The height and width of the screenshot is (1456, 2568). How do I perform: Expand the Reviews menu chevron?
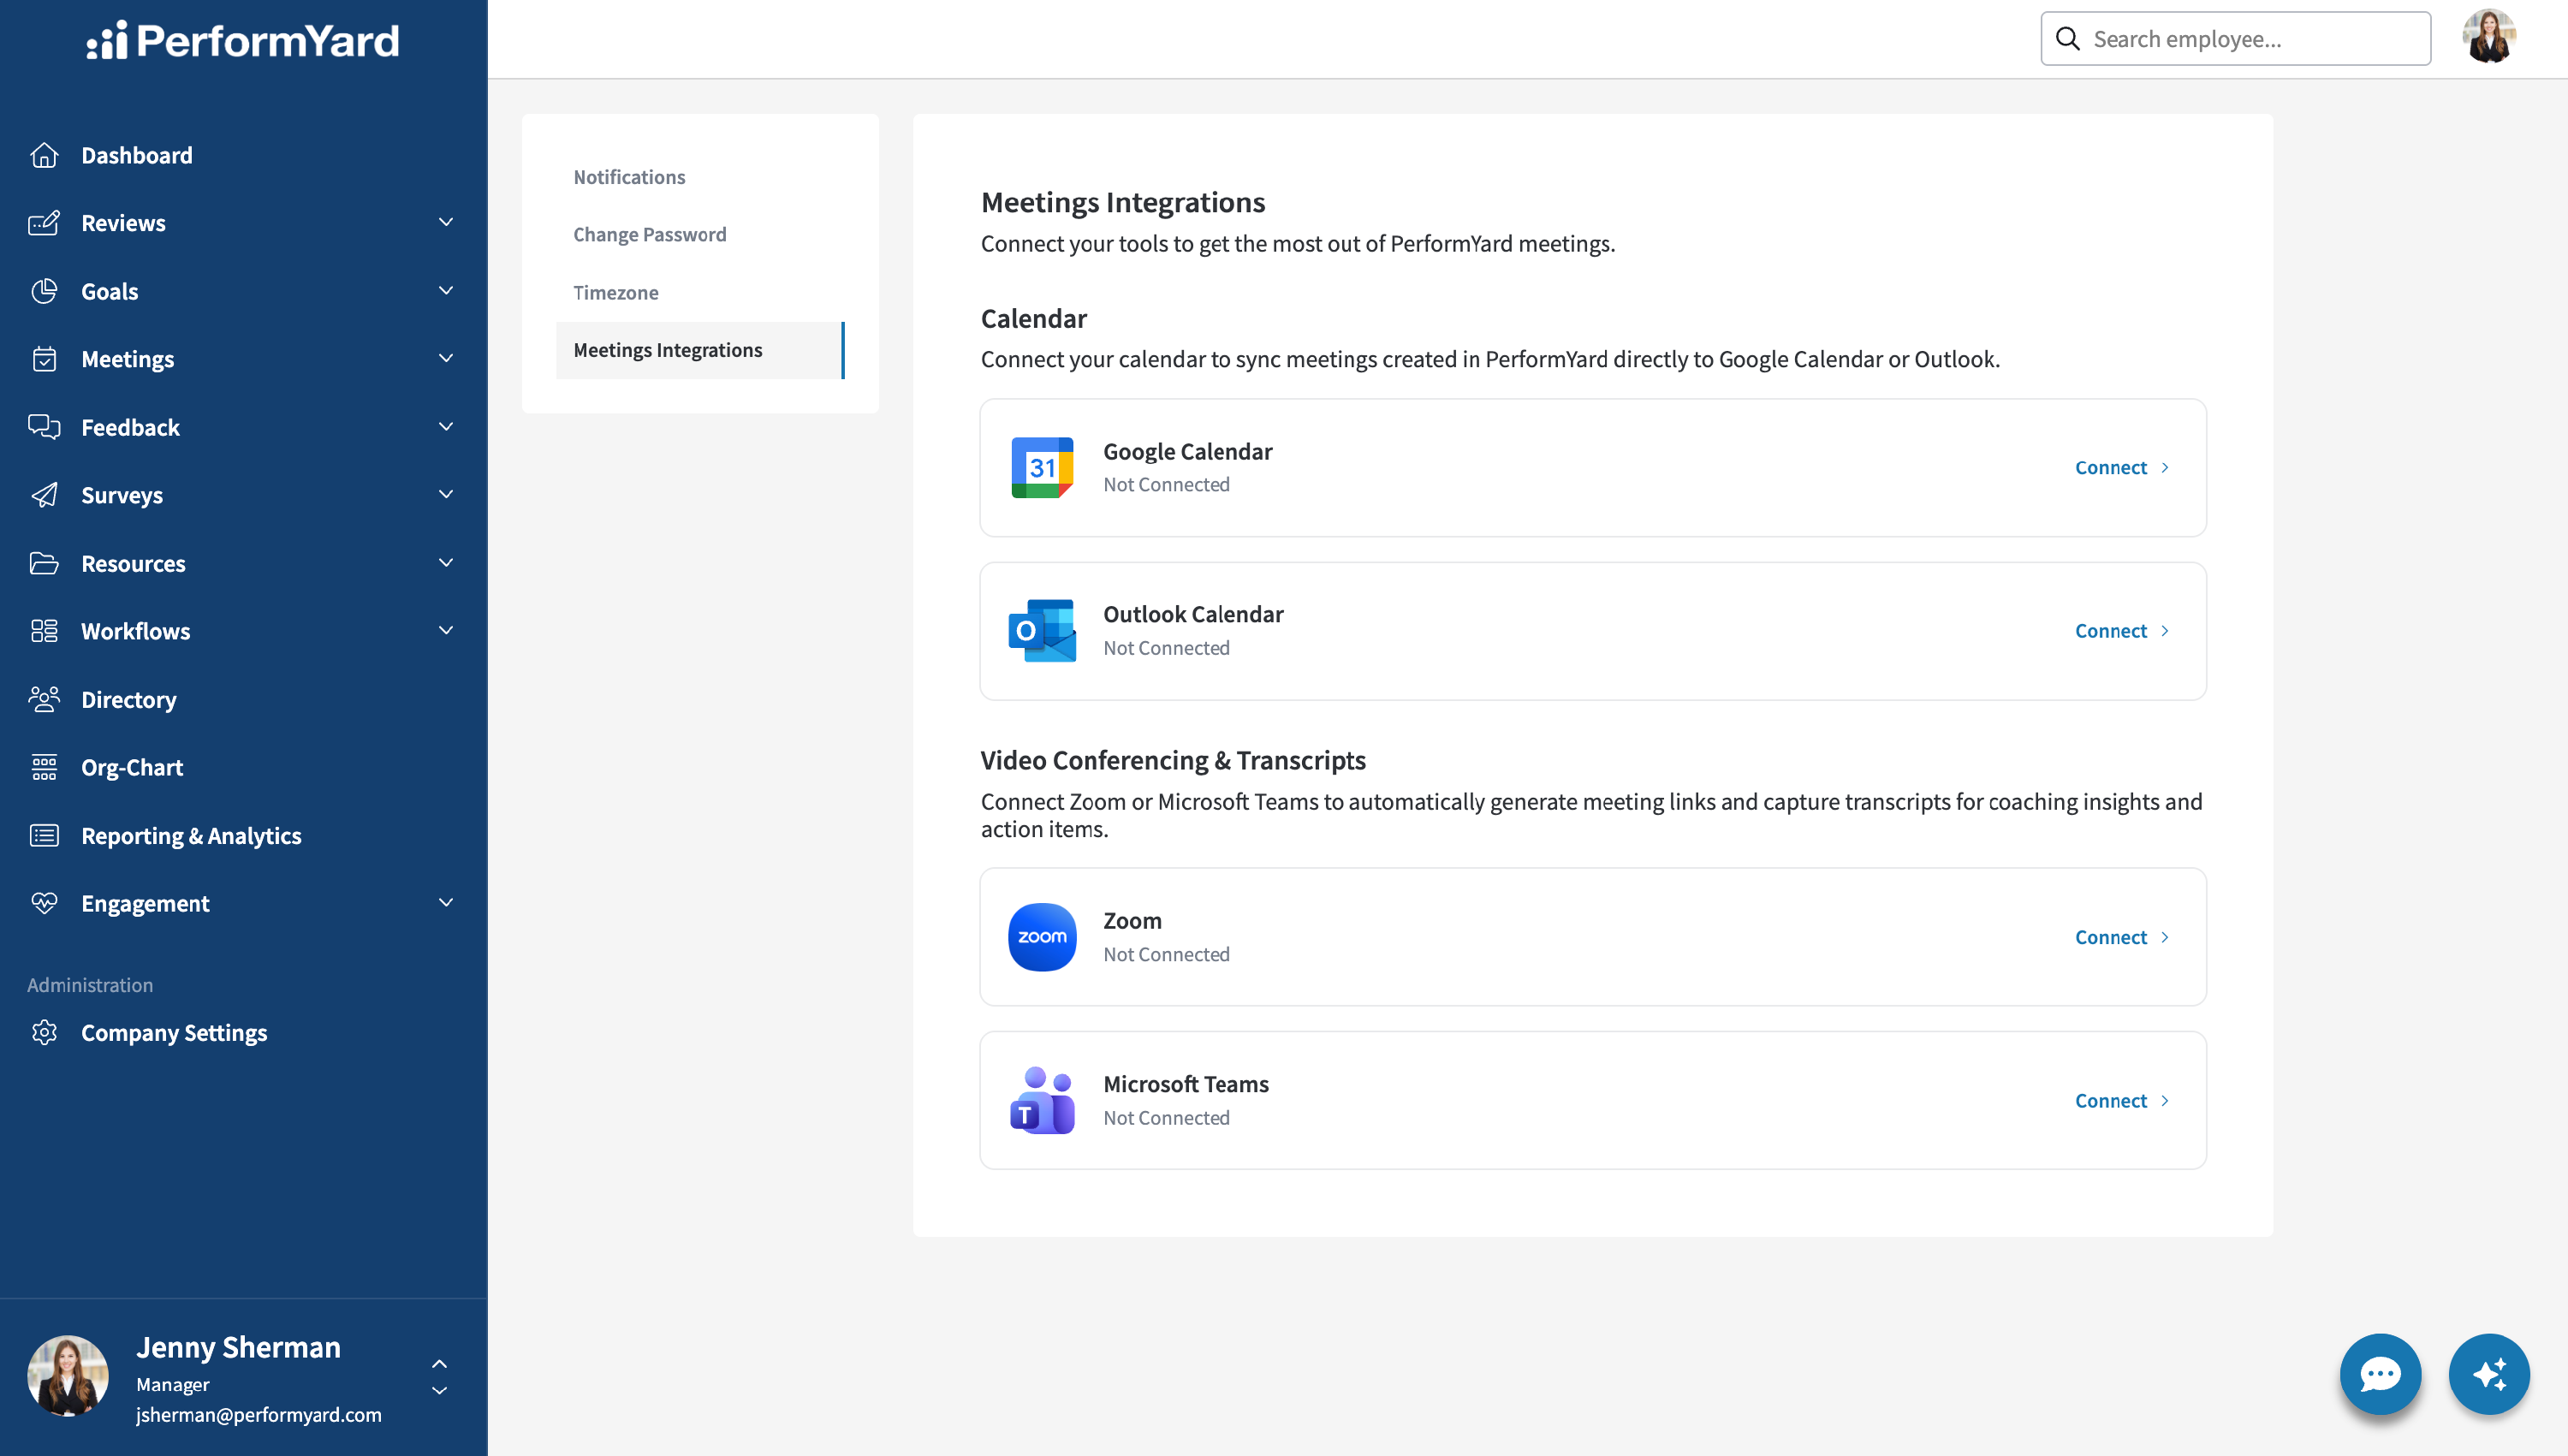pos(446,222)
